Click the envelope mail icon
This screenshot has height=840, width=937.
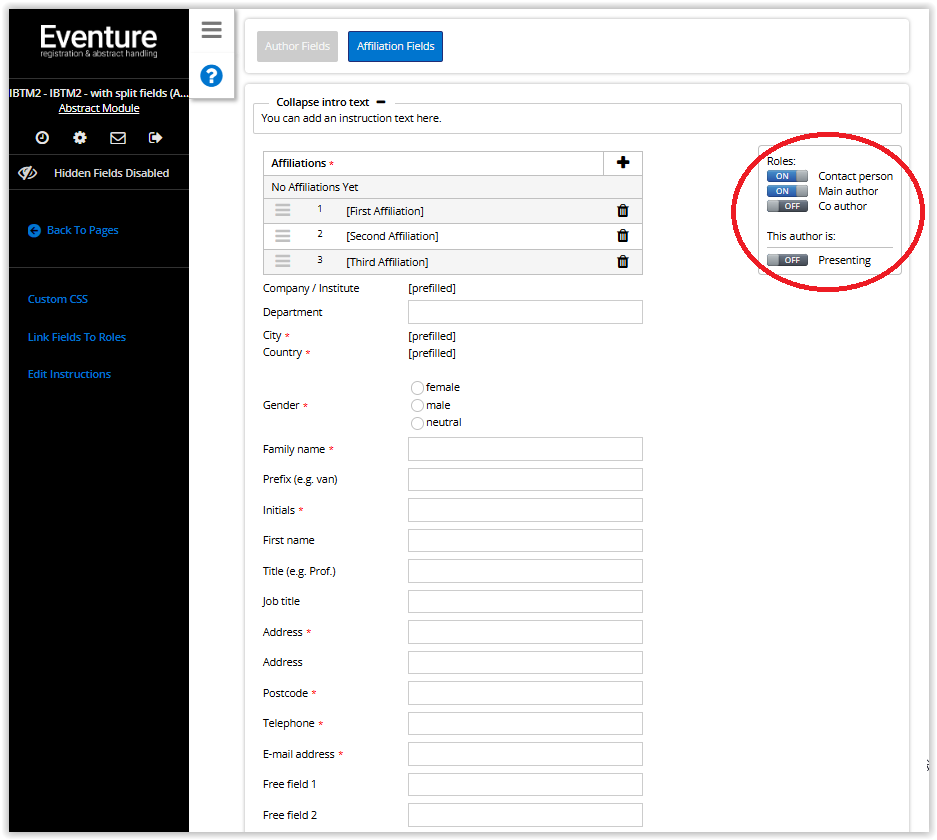(118, 138)
